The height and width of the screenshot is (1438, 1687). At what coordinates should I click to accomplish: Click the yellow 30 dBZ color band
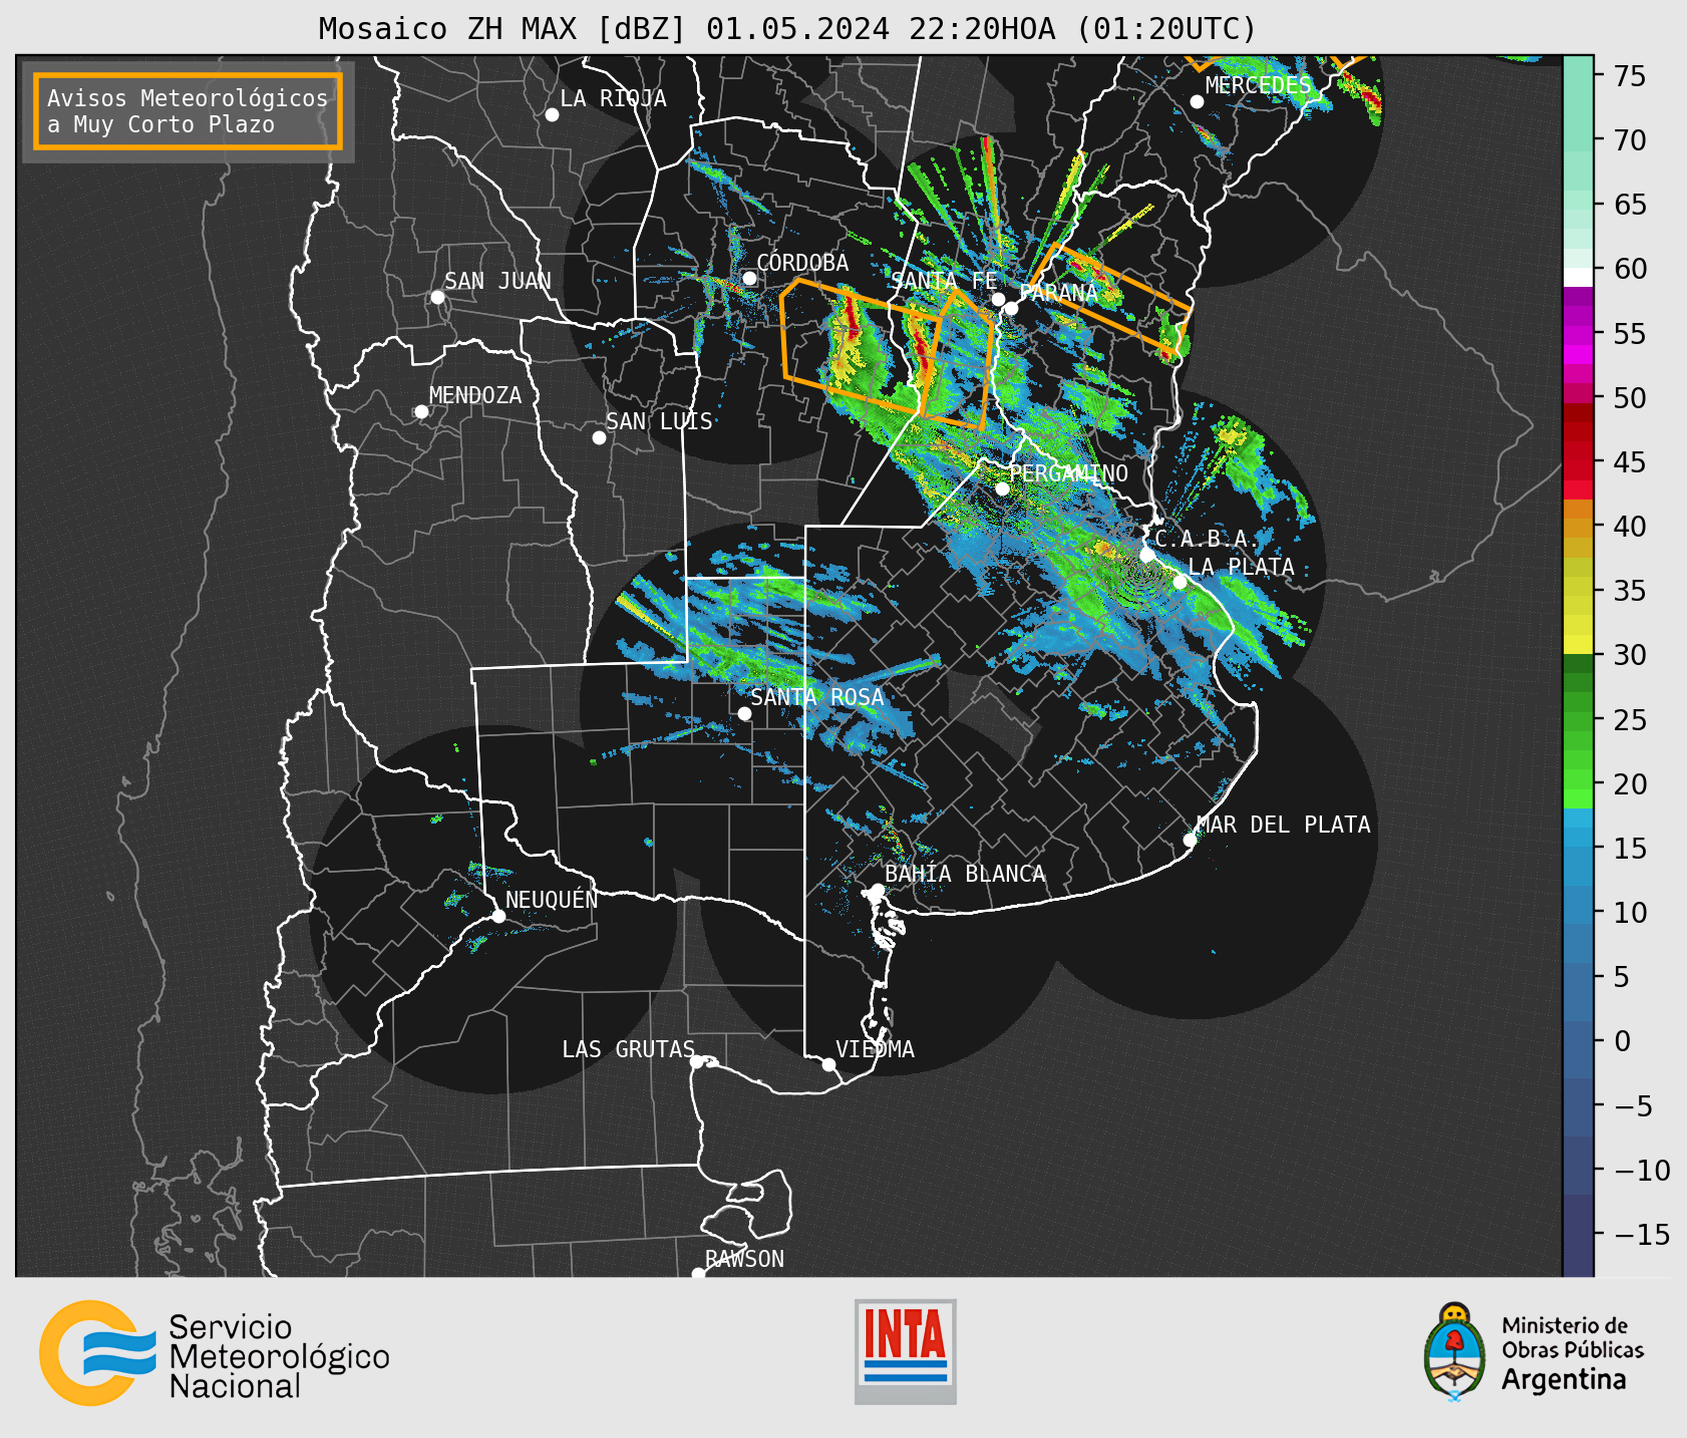[1578, 644]
